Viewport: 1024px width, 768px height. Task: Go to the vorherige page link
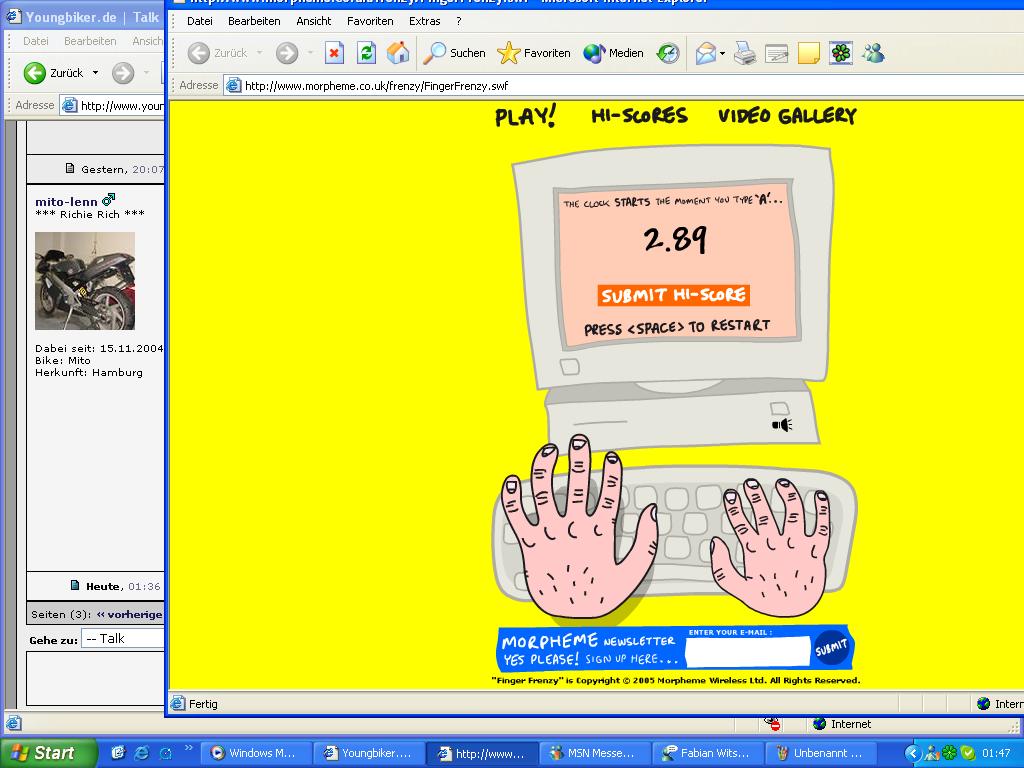click(130, 614)
